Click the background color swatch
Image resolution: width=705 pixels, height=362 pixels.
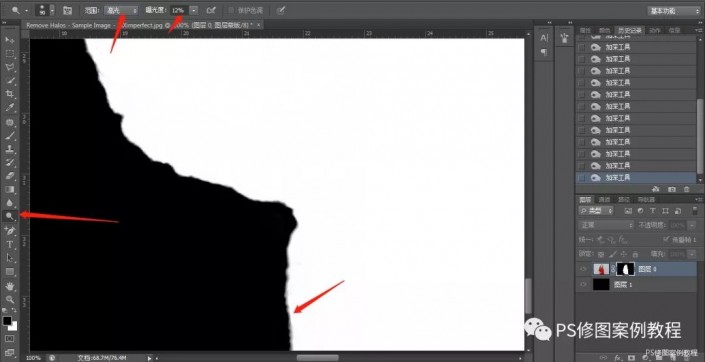coord(13,326)
